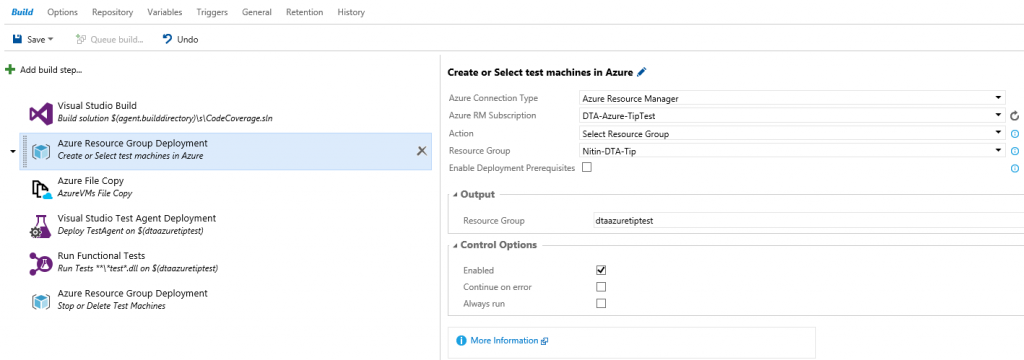Click the green plus Add build step icon
Screen dimensions: 1024x360
(x=10, y=69)
